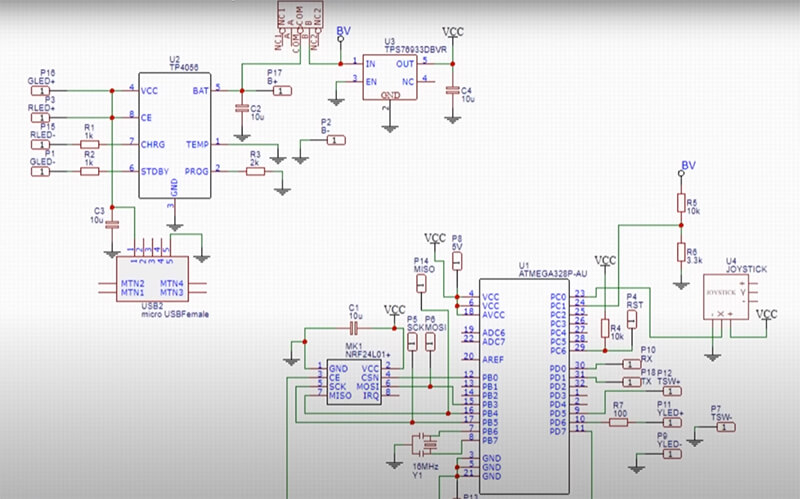Select the P6 MOSI test pad
This screenshot has width=800, height=499.
pos(430,342)
